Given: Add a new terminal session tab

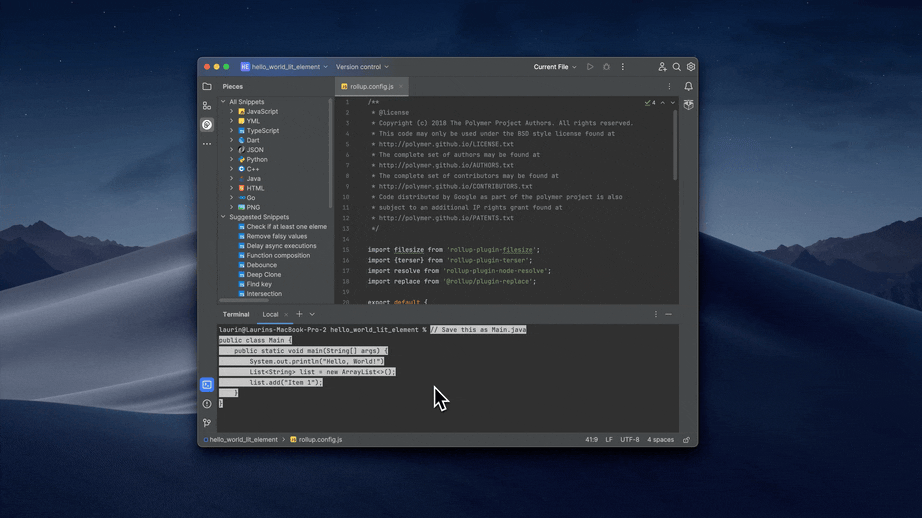Looking at the screenshot, I should coord(299,314).
